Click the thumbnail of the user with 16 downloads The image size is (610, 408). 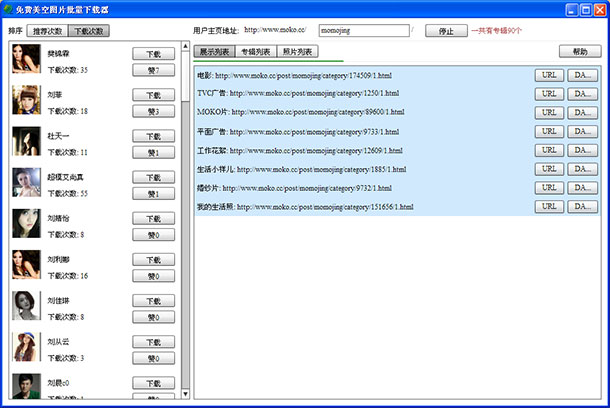26,265
